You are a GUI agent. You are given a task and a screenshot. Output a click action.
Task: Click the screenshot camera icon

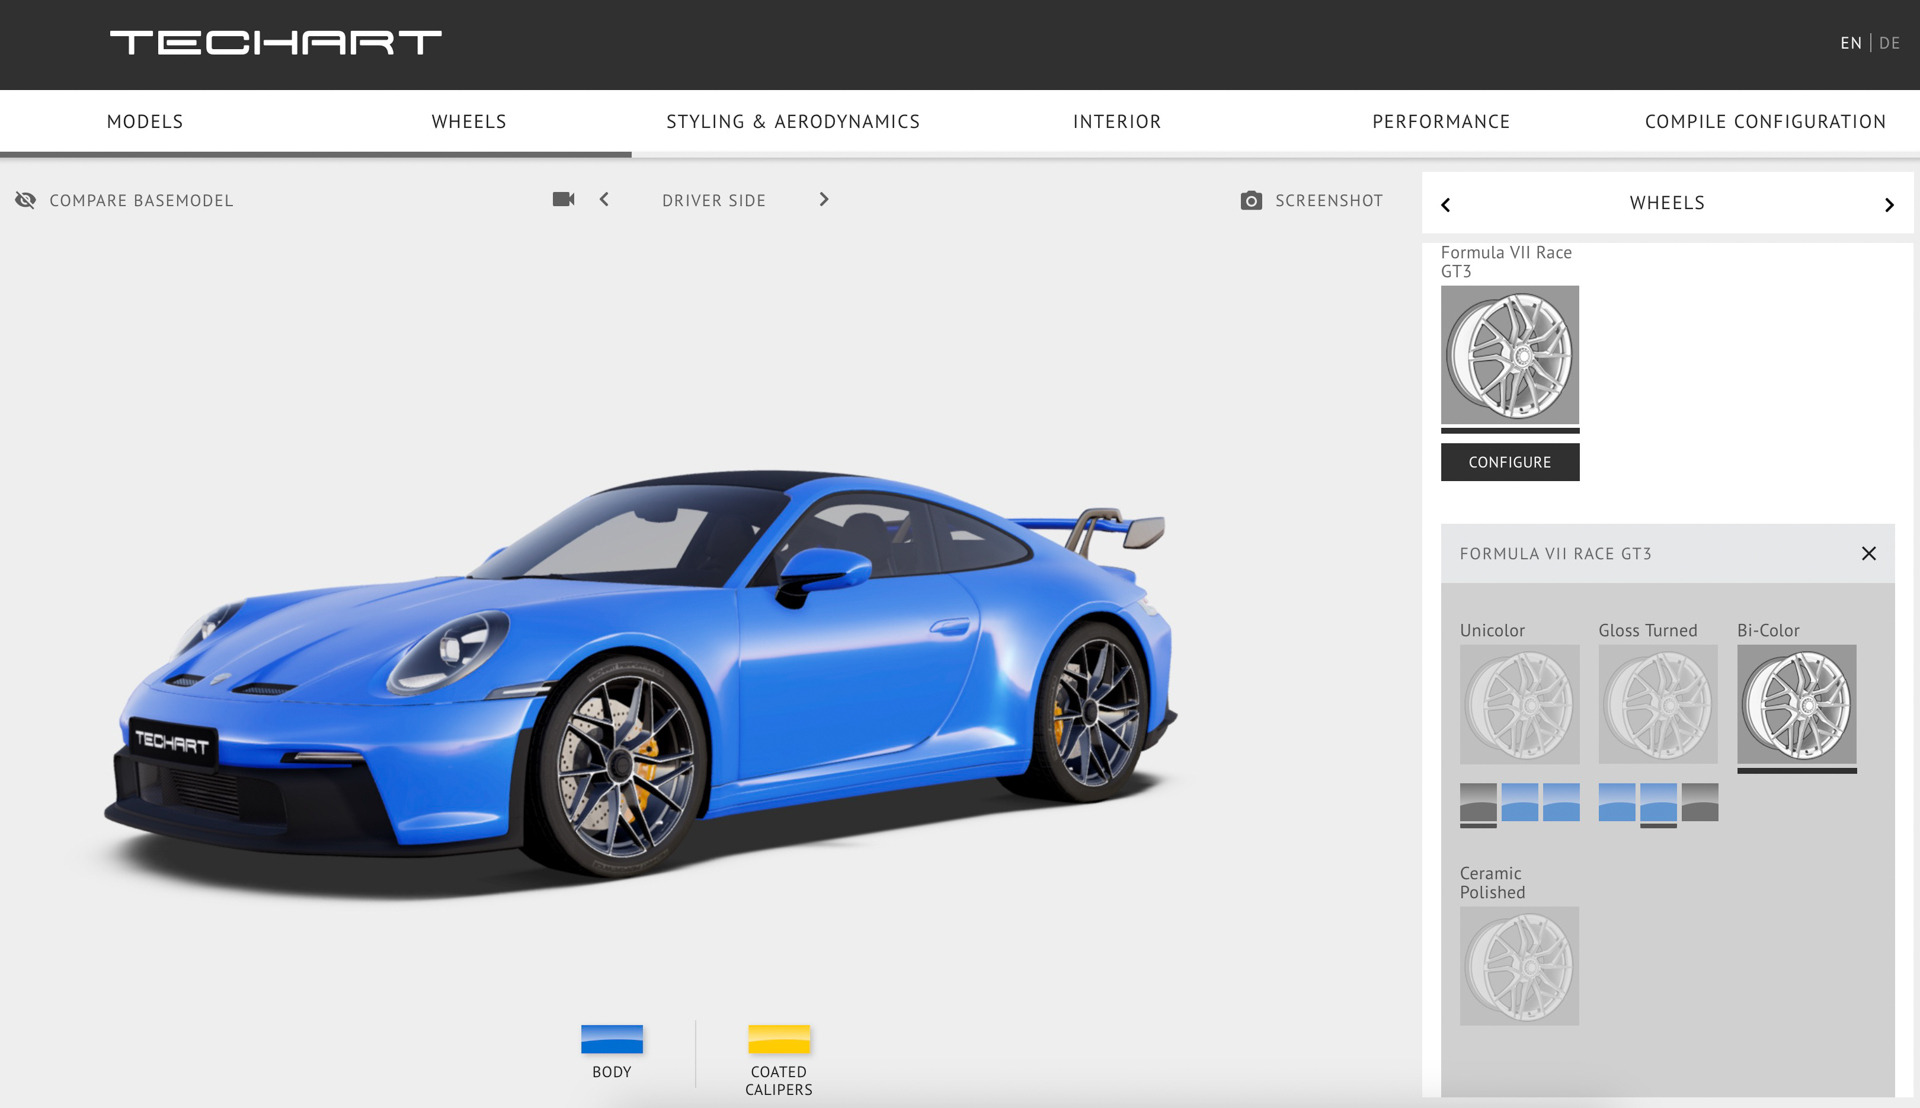click(1251, 200)
